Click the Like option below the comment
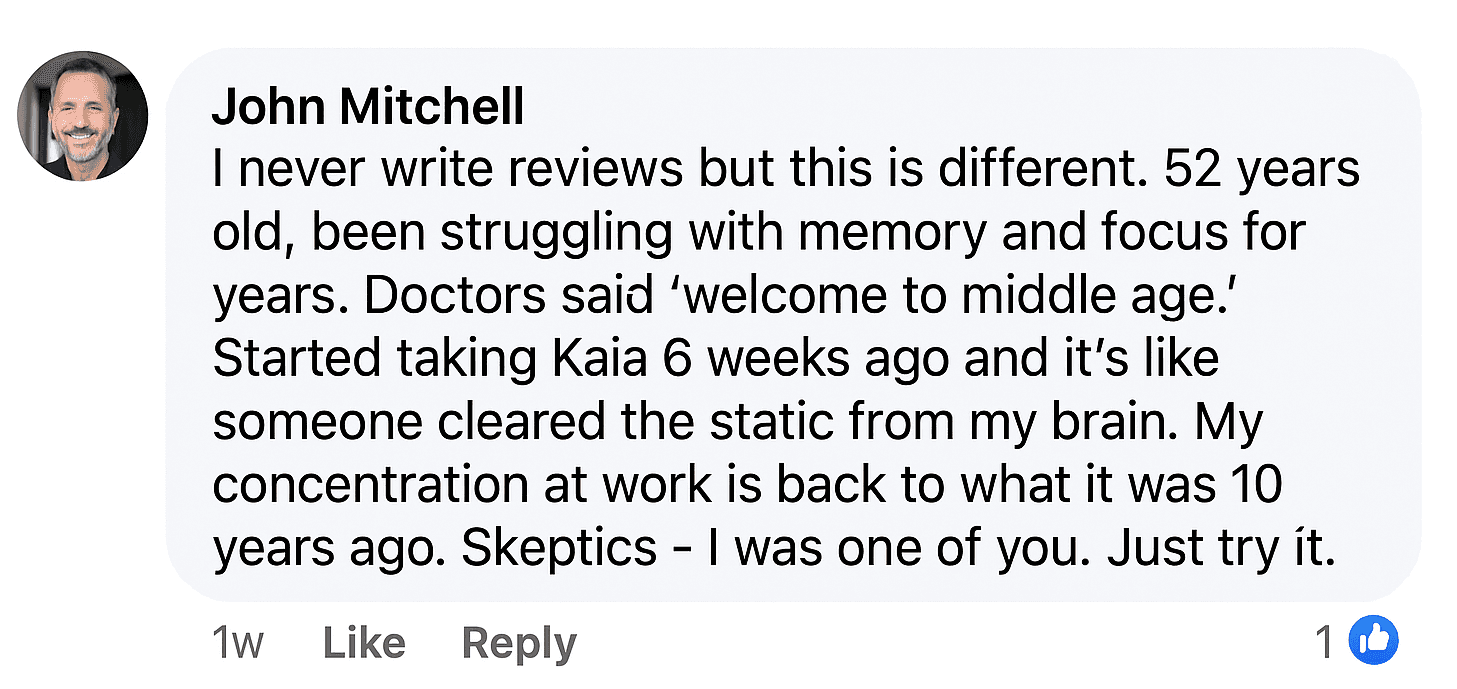Image resolution: width=1457 pixels, height=689 pixels. click(362, 643)
